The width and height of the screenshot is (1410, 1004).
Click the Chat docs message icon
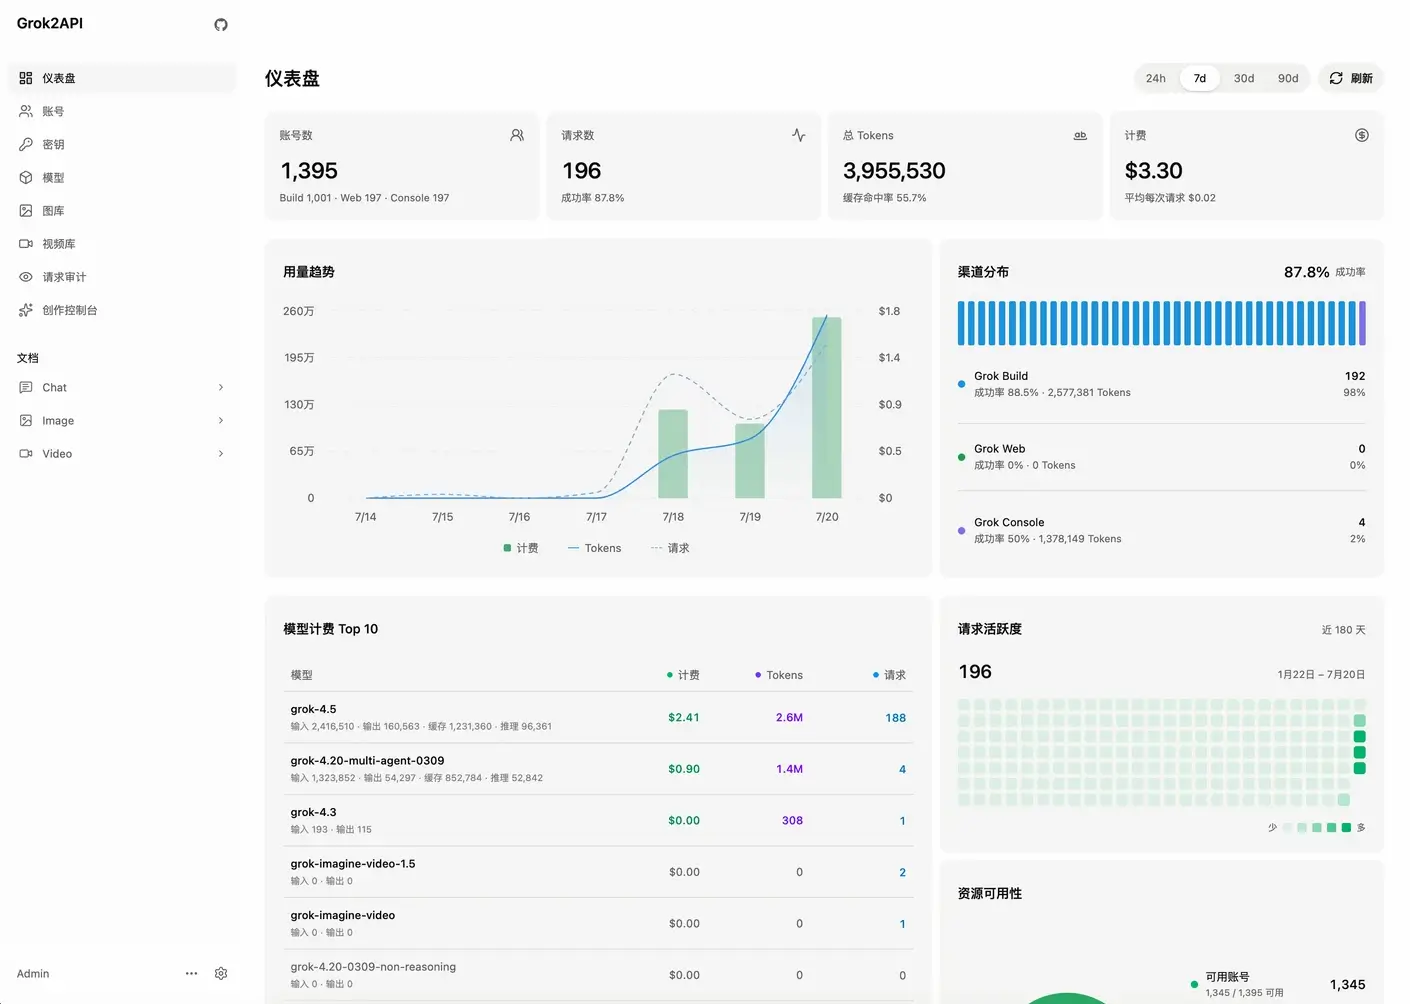pyautogui.click(x=26, y=387)
